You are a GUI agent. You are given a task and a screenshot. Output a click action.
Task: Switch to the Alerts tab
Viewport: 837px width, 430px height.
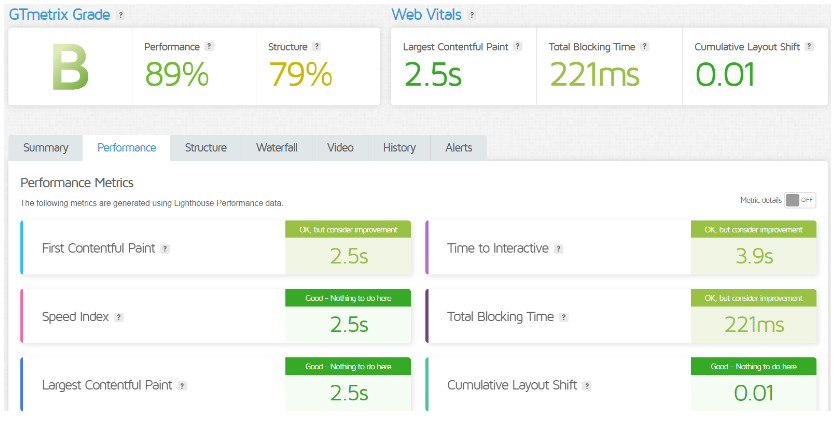(459, 148)
